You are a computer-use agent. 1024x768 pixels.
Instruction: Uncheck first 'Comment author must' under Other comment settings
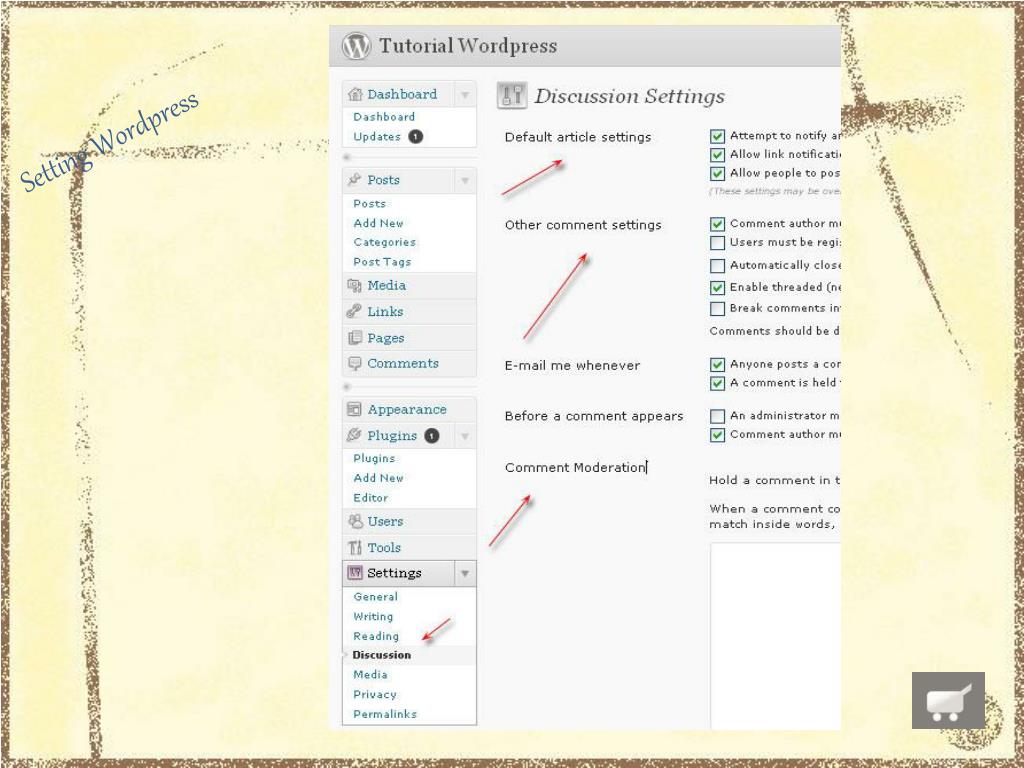(717, 224)
